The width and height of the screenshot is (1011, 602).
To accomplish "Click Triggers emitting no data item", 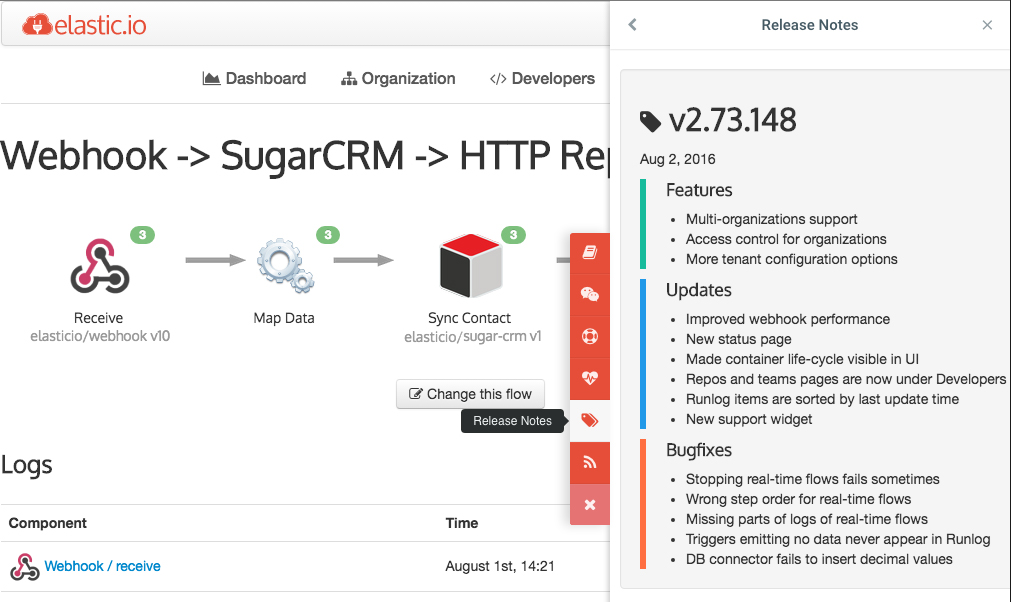I will click(838, 539).
